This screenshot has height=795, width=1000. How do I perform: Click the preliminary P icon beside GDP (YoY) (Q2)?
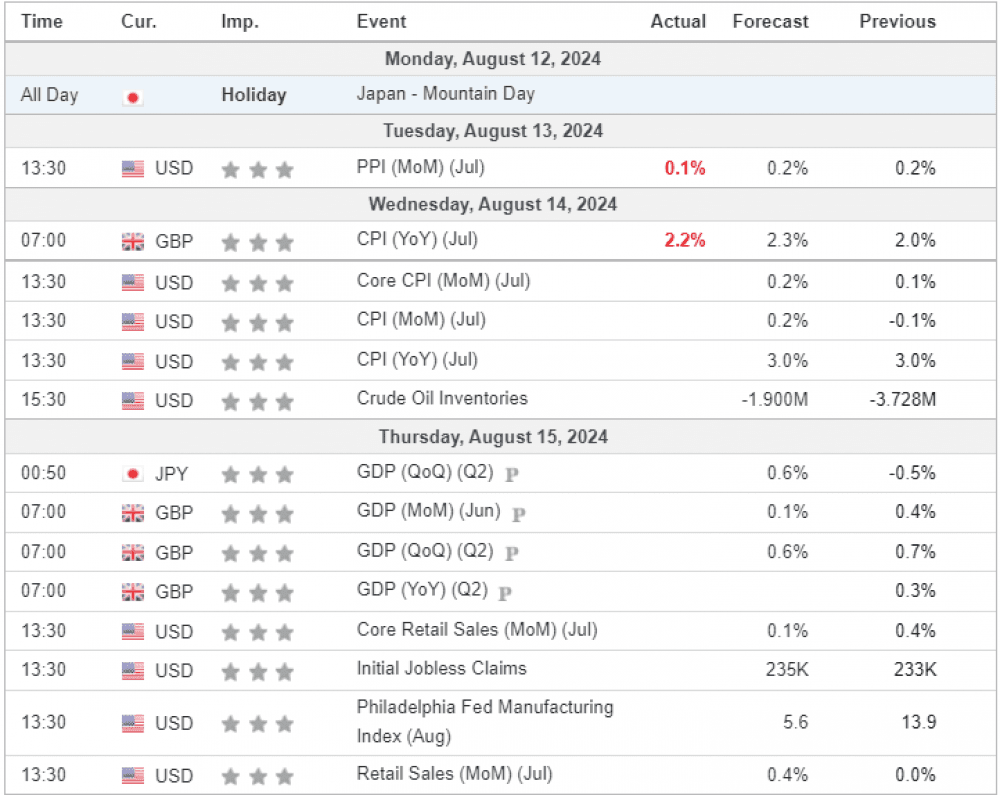504,594
